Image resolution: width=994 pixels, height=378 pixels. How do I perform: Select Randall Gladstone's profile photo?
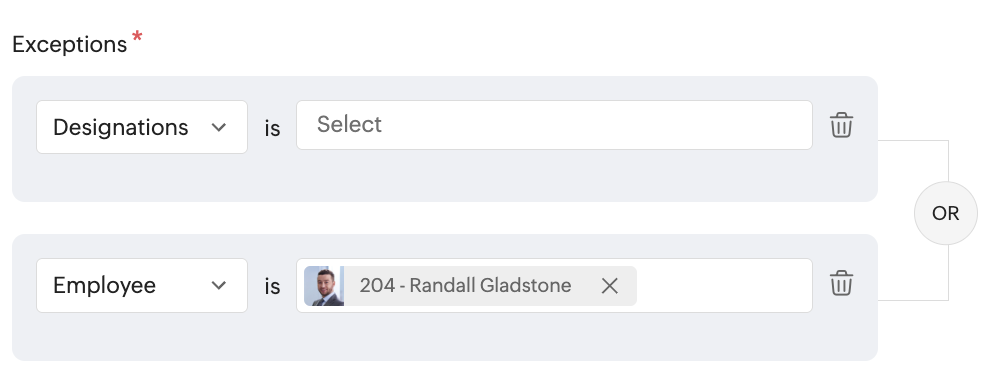324,286
